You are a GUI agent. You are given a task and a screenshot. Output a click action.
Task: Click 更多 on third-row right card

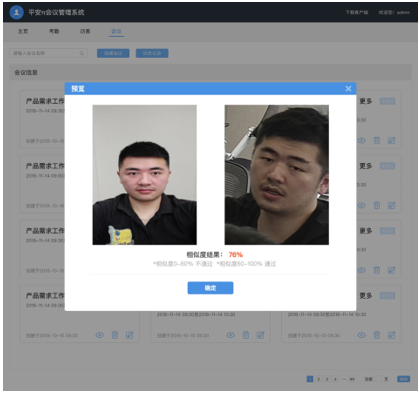[x=366, y=231]
